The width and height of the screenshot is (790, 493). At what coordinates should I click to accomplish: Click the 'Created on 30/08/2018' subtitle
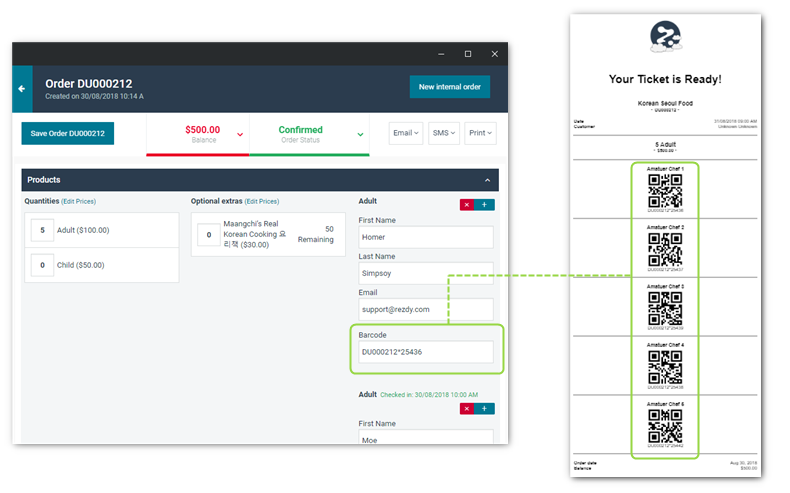(x=94, y=96)
